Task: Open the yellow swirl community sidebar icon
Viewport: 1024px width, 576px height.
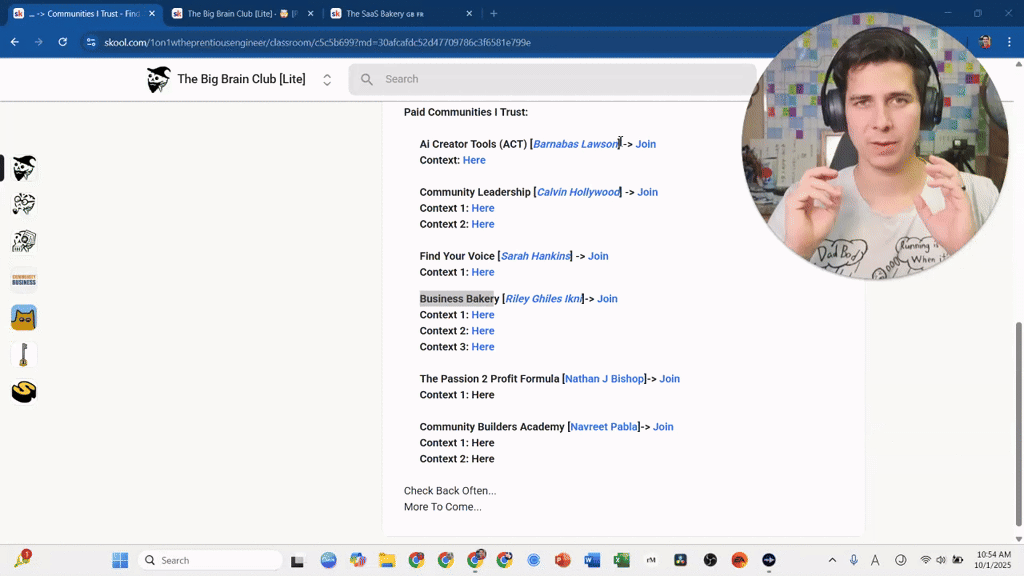Action: (x=24, y=392)
